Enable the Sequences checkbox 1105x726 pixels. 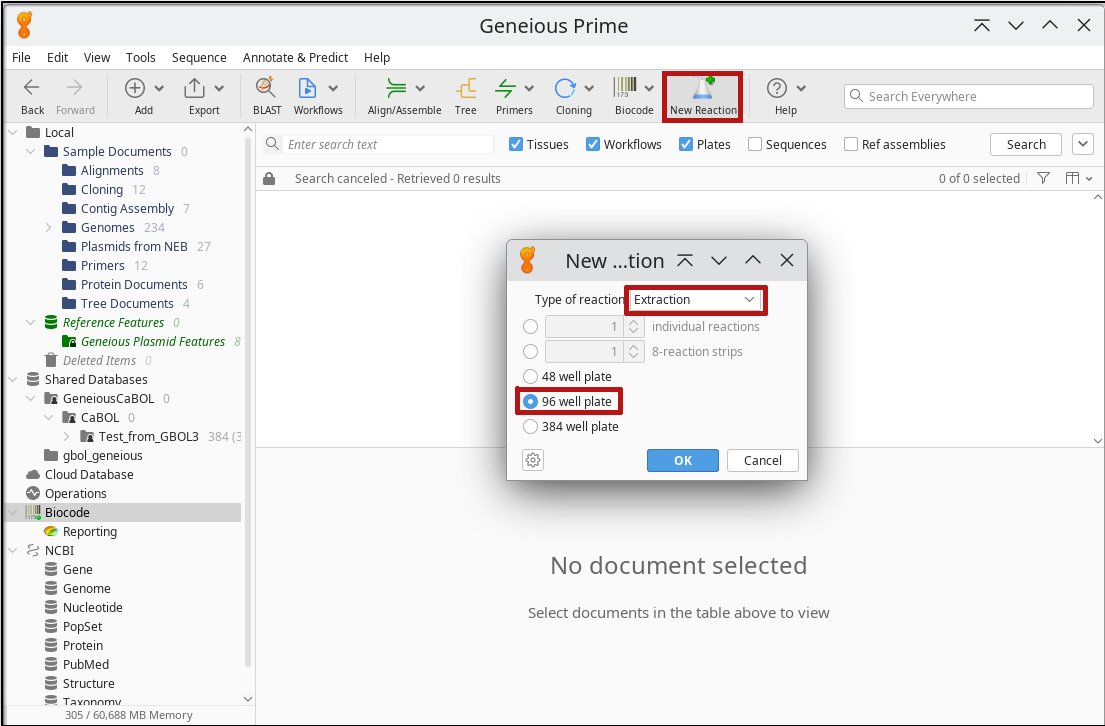tap(755, 144)
